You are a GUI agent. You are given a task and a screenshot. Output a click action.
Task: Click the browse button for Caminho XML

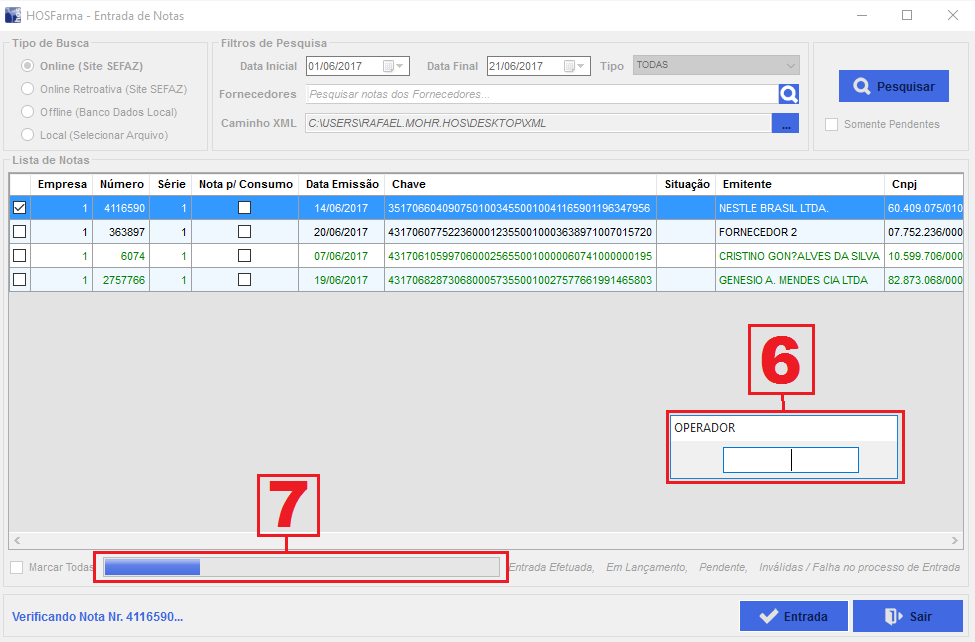tap(785, 124)
